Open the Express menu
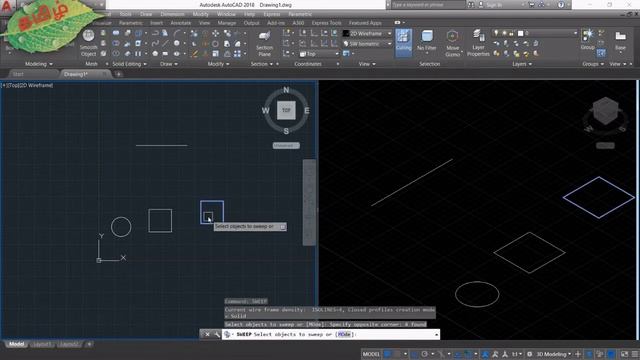The height and width of the screenshot is (360, 640). point(271,14)
